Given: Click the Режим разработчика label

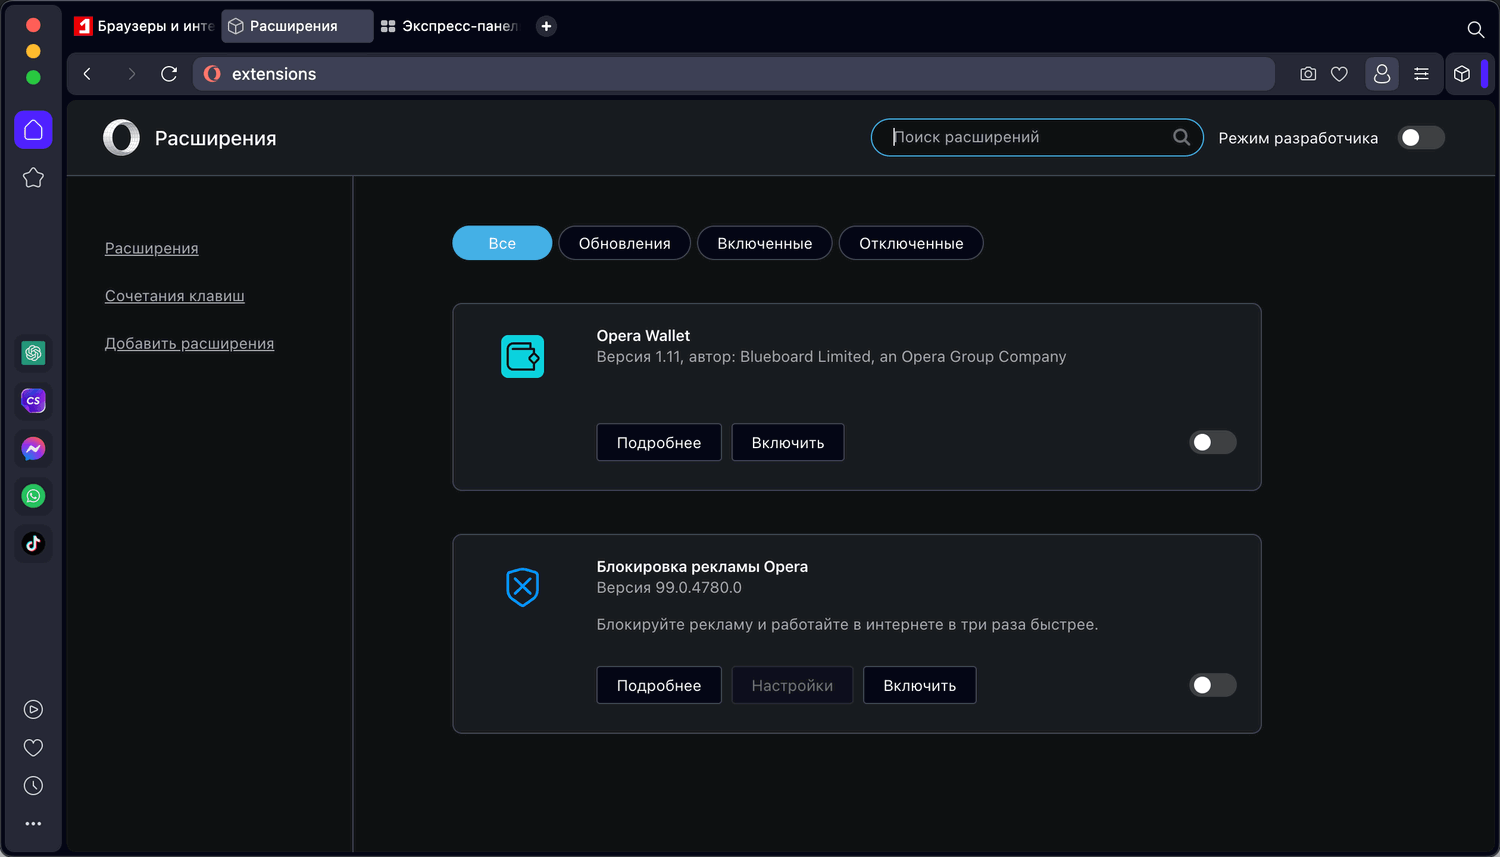Looking at the screenshot, I should 1298,138.
